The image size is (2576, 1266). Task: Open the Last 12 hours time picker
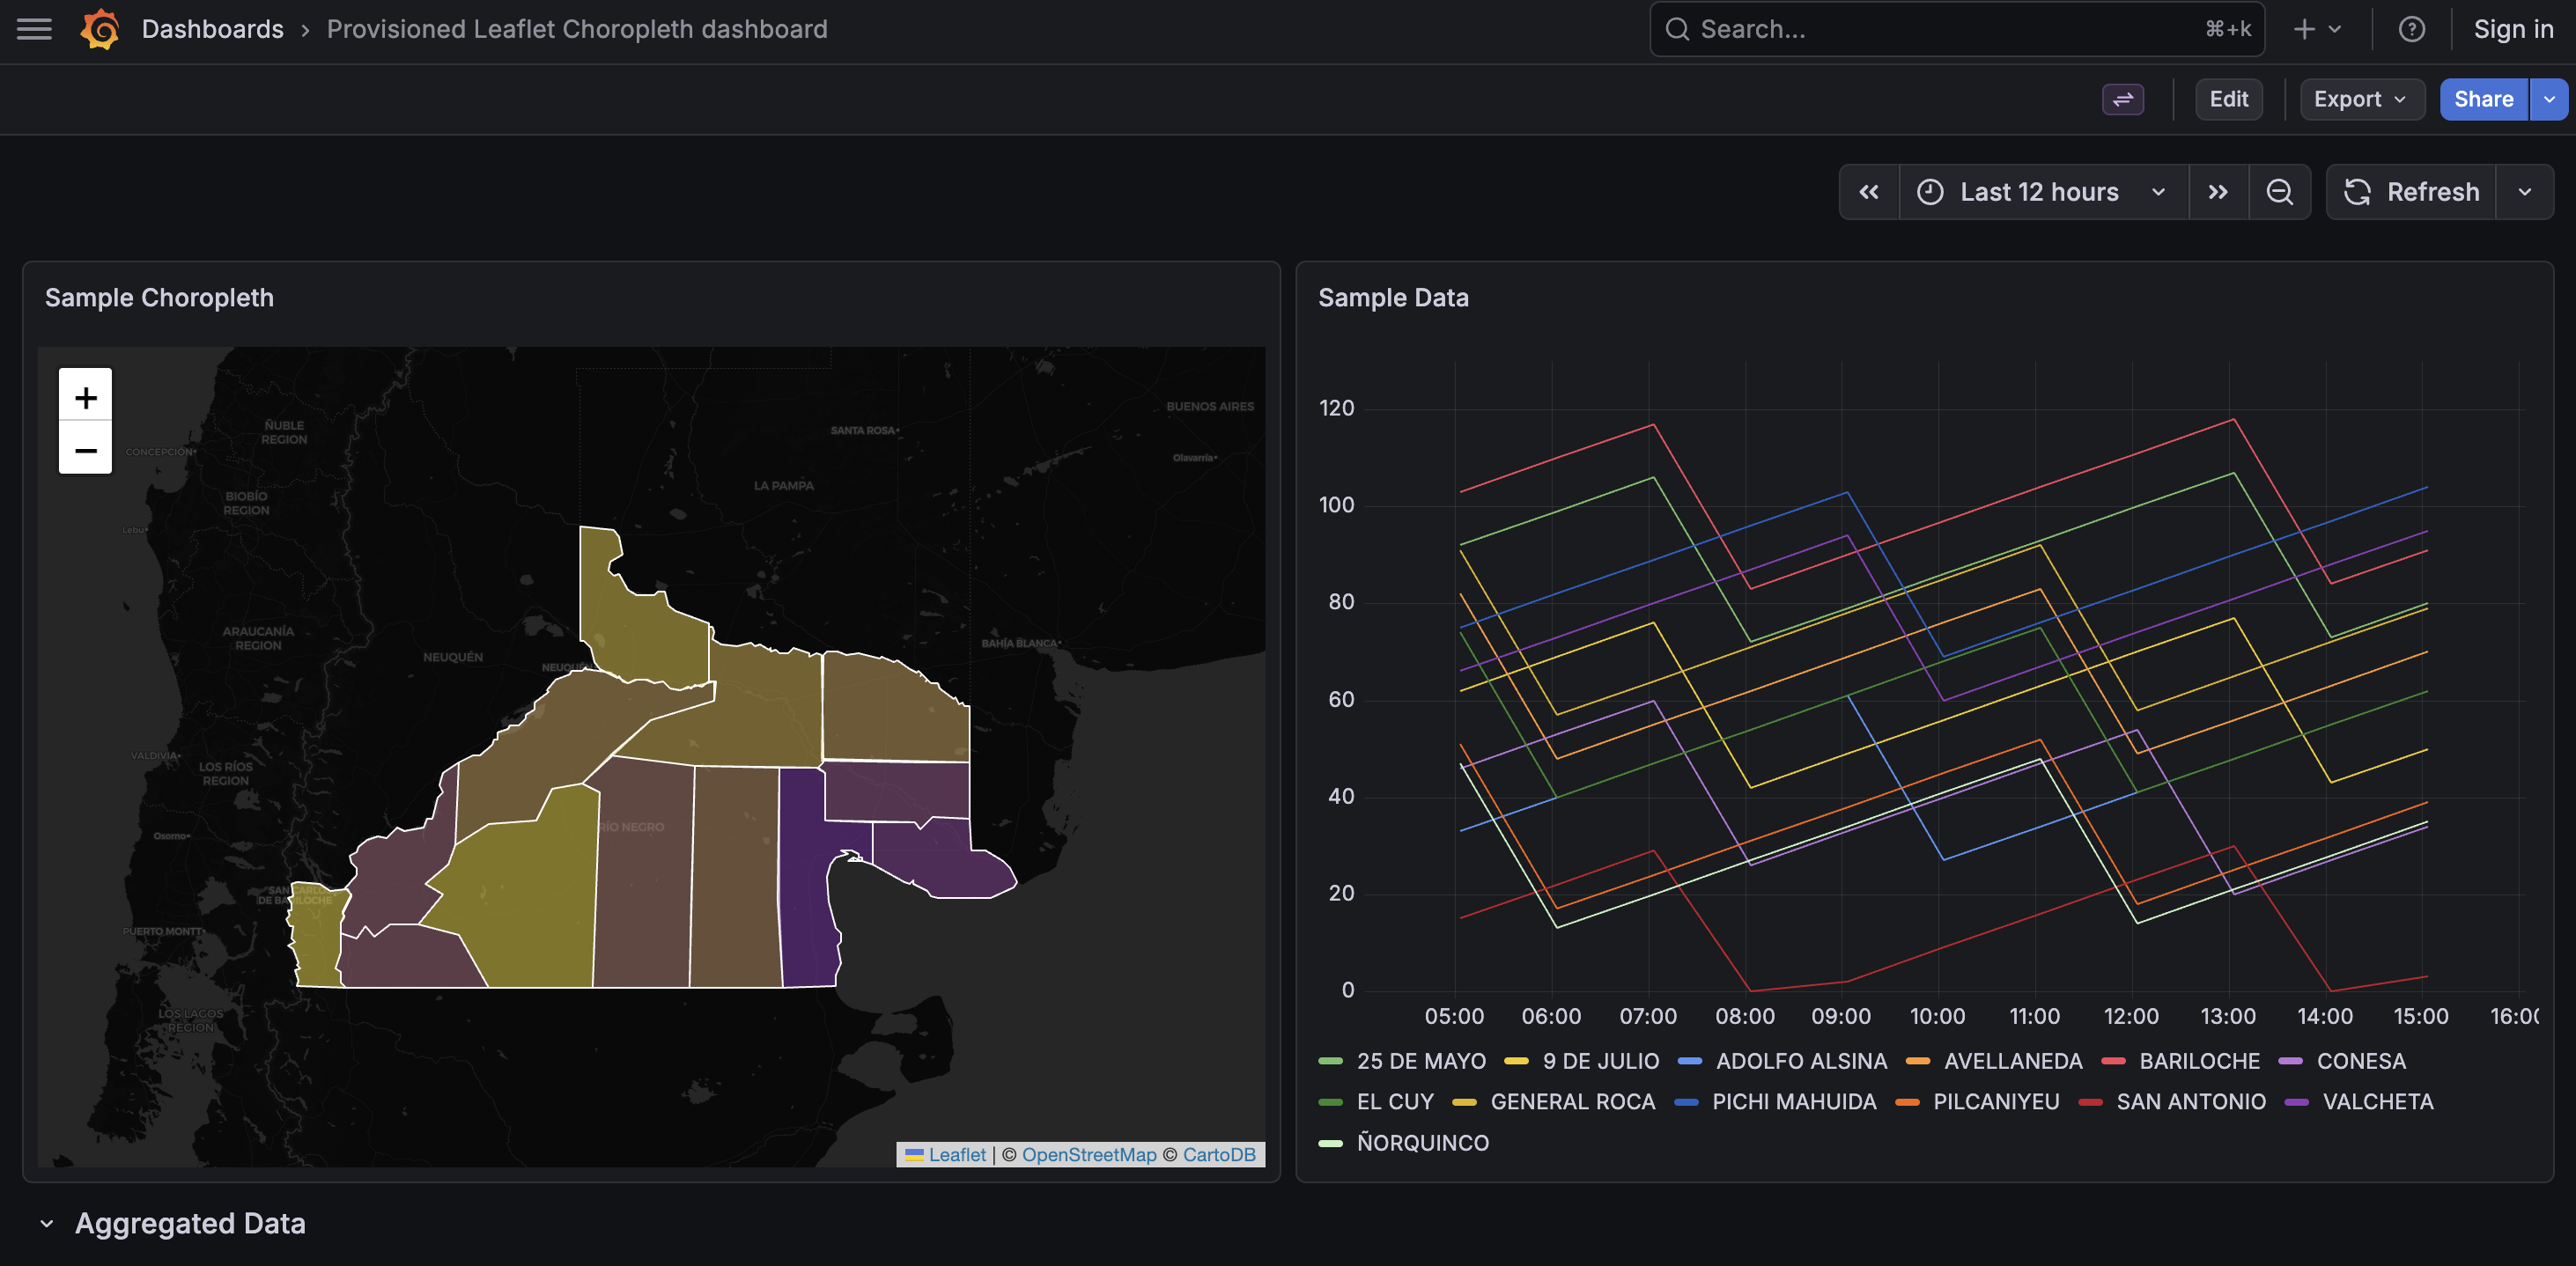coord(2040,192)
